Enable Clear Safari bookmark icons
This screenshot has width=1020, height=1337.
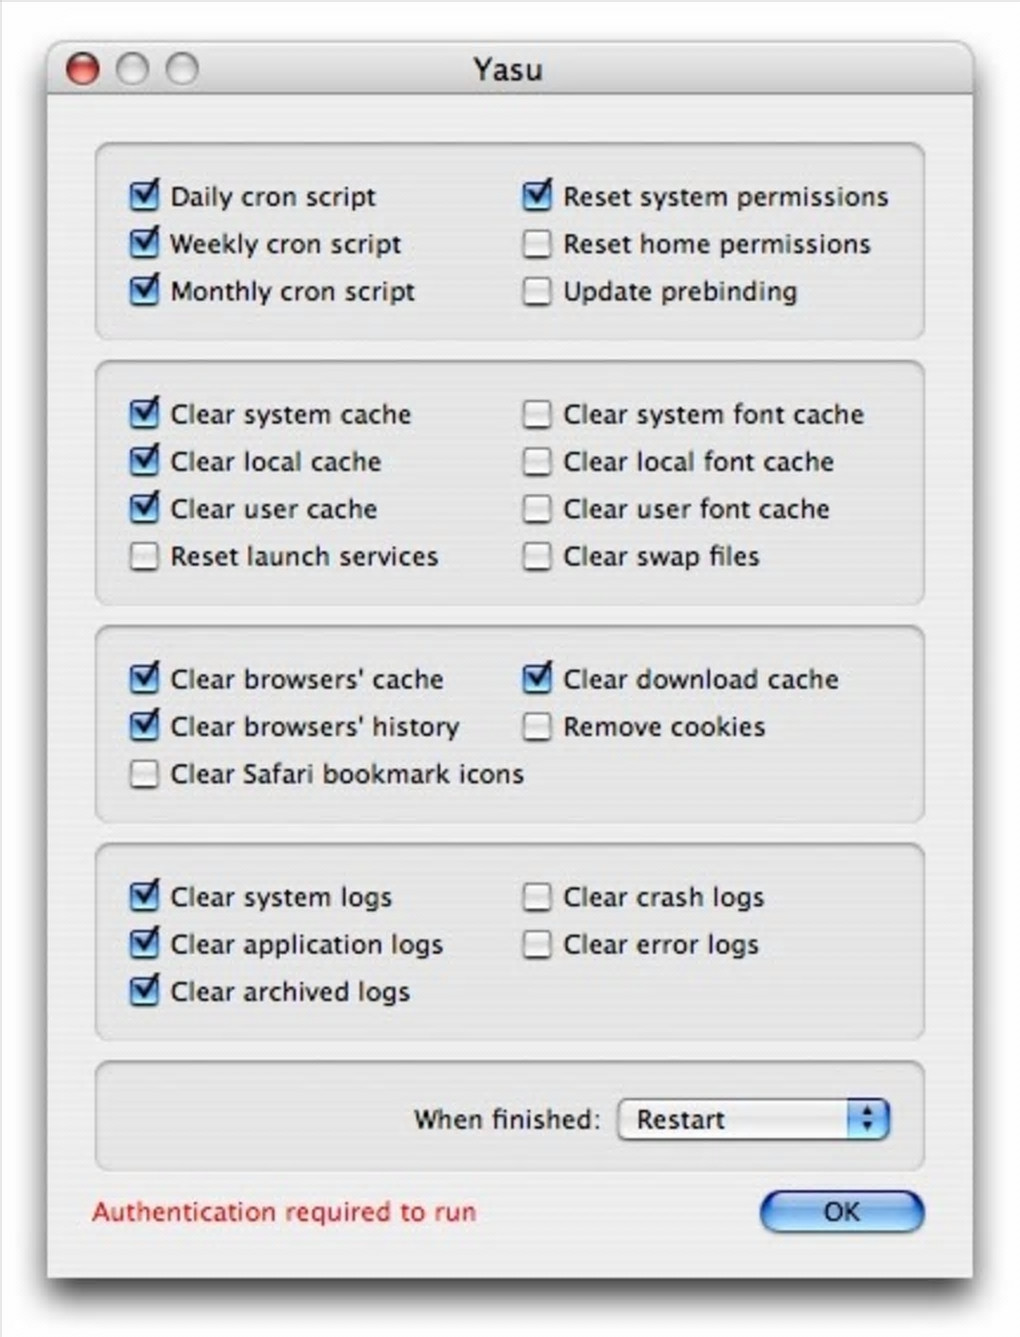pos(145,774)
